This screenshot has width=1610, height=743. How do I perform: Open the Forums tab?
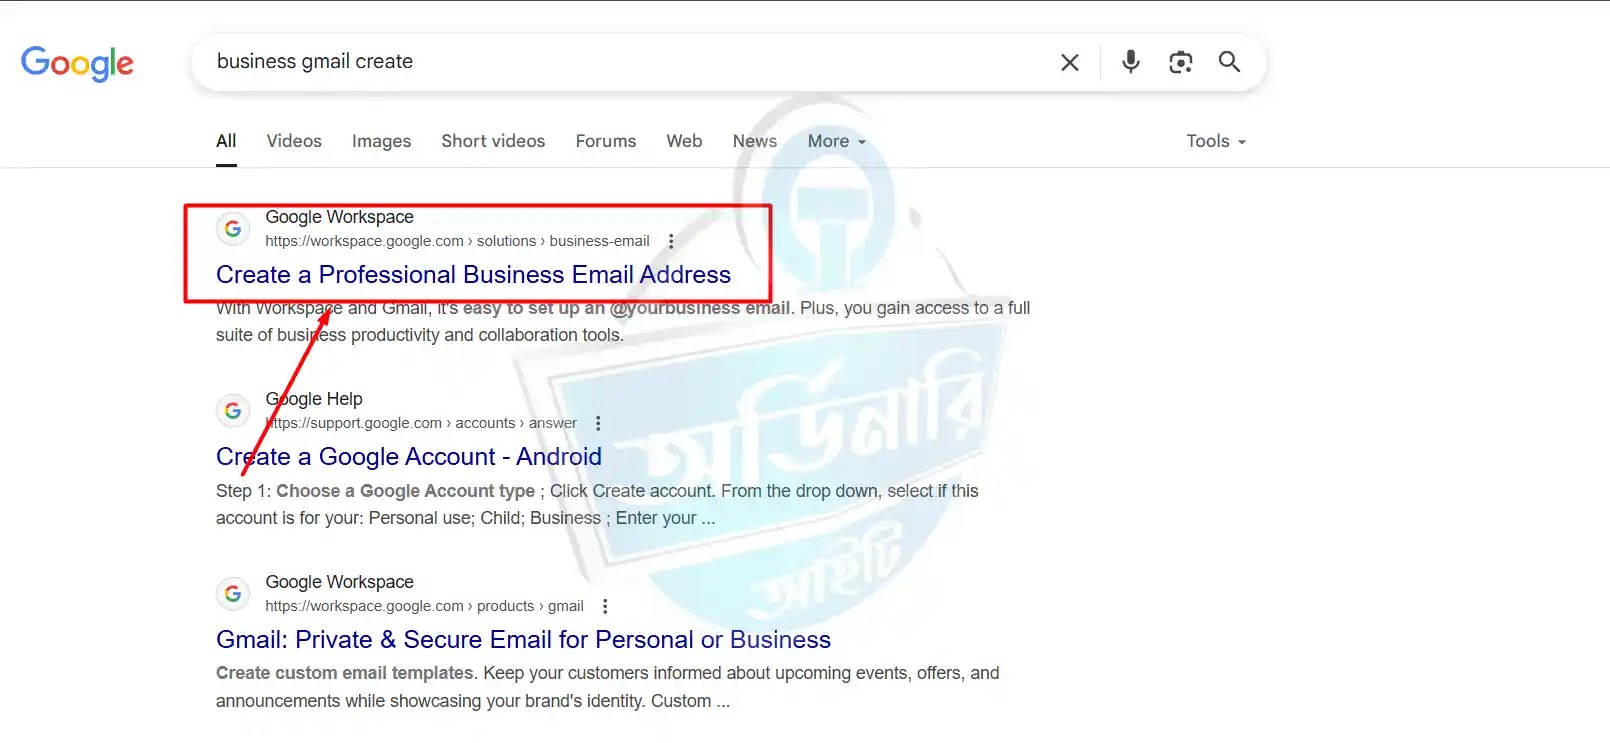pos(606,141)
